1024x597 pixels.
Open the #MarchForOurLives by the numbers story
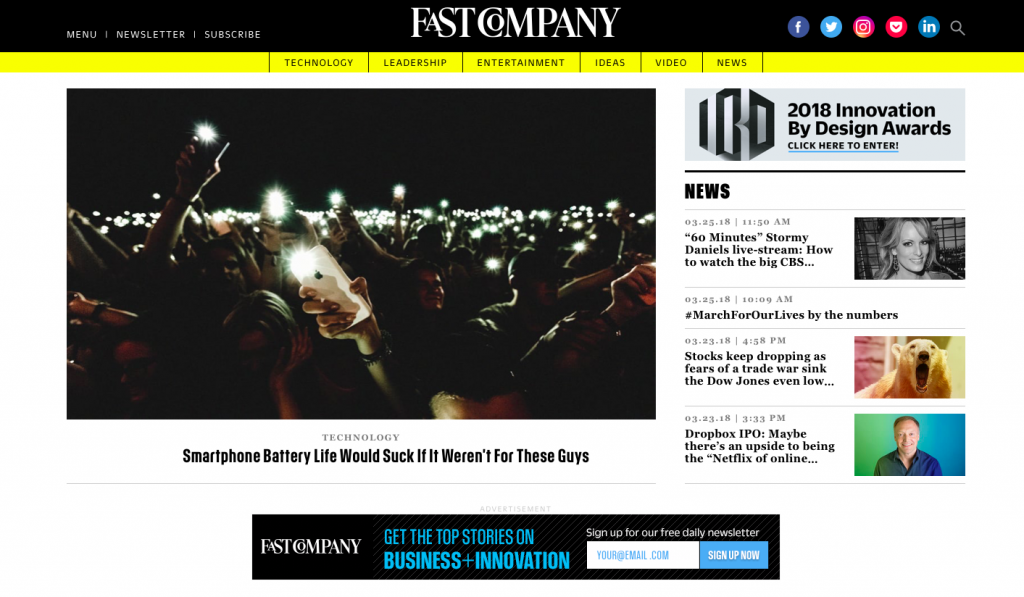791,315
